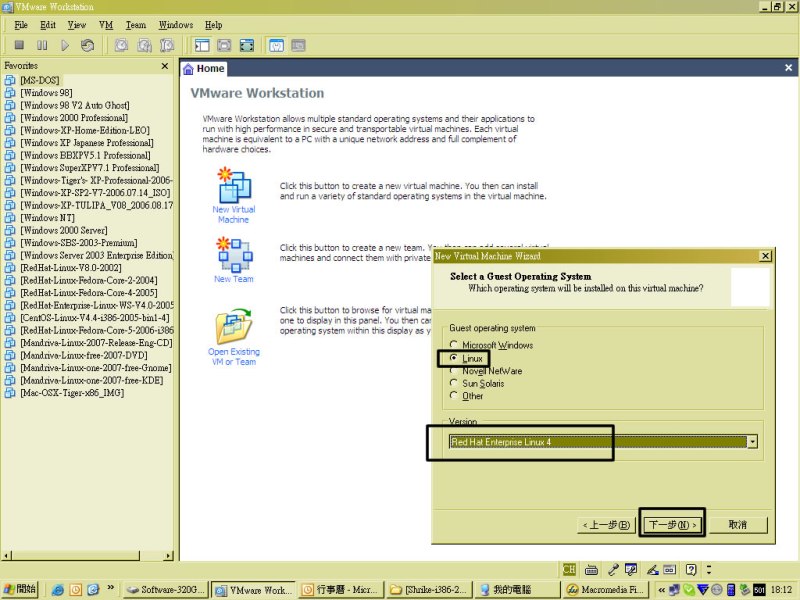
Task: Open the Help menu
Action: pos(213,25)
